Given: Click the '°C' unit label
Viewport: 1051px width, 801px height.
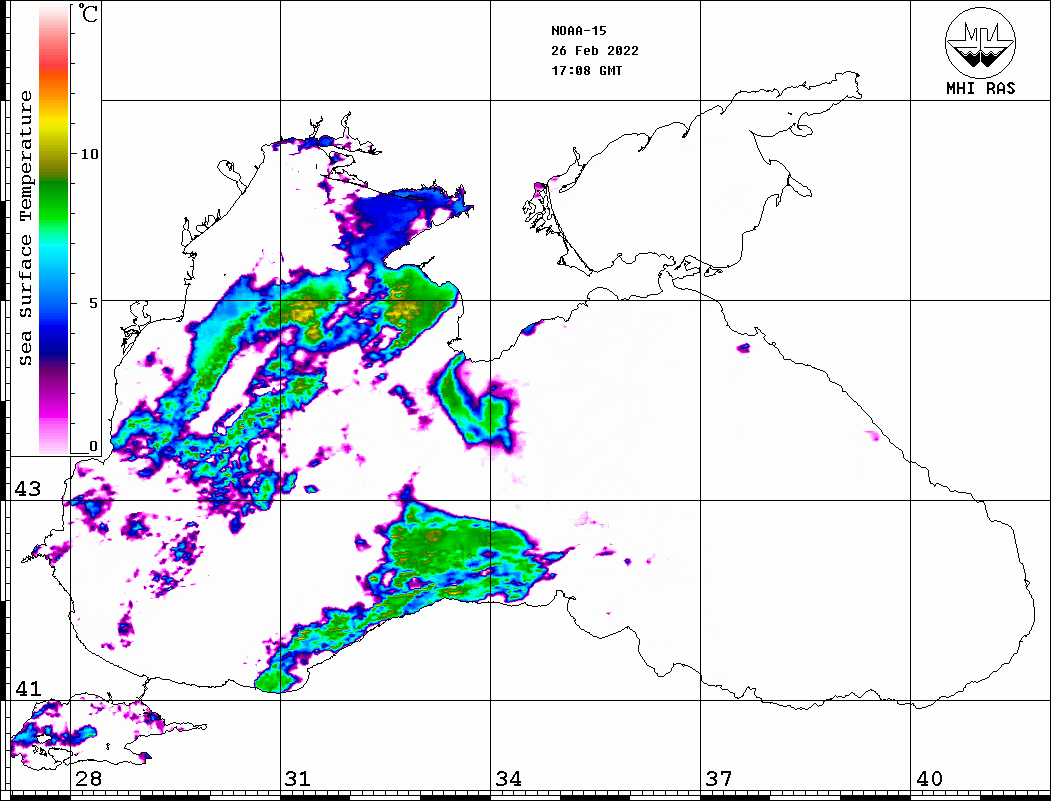Looking at the screenshot, I should (x=88, y=13).
